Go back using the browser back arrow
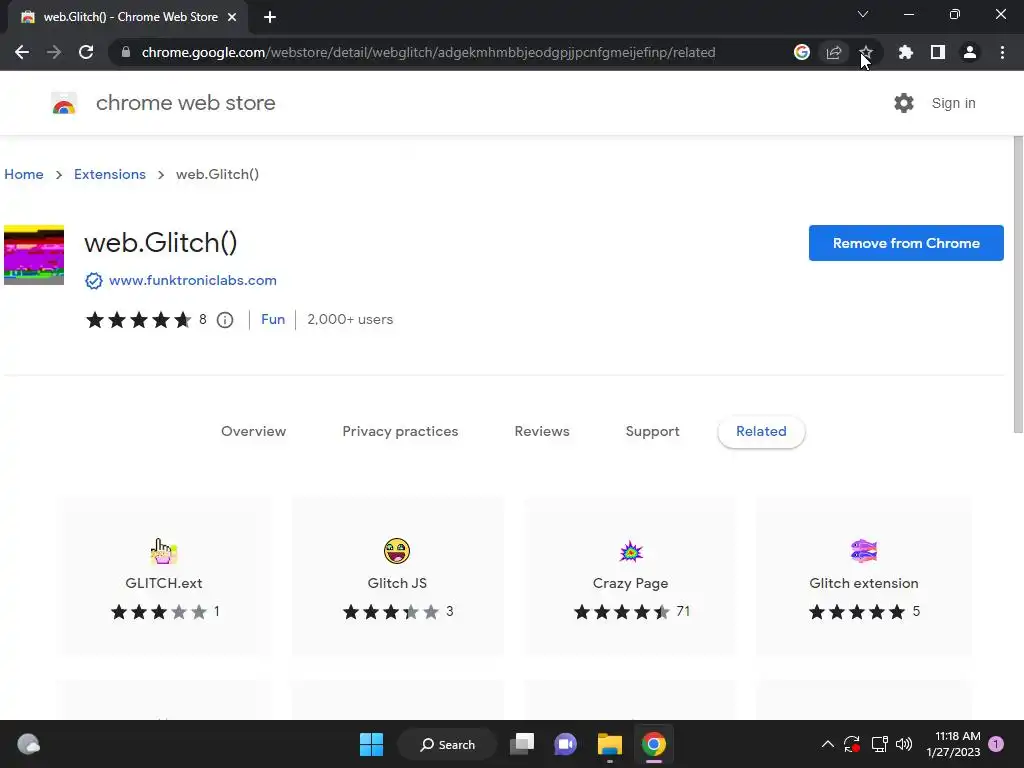 click(22, 52)
